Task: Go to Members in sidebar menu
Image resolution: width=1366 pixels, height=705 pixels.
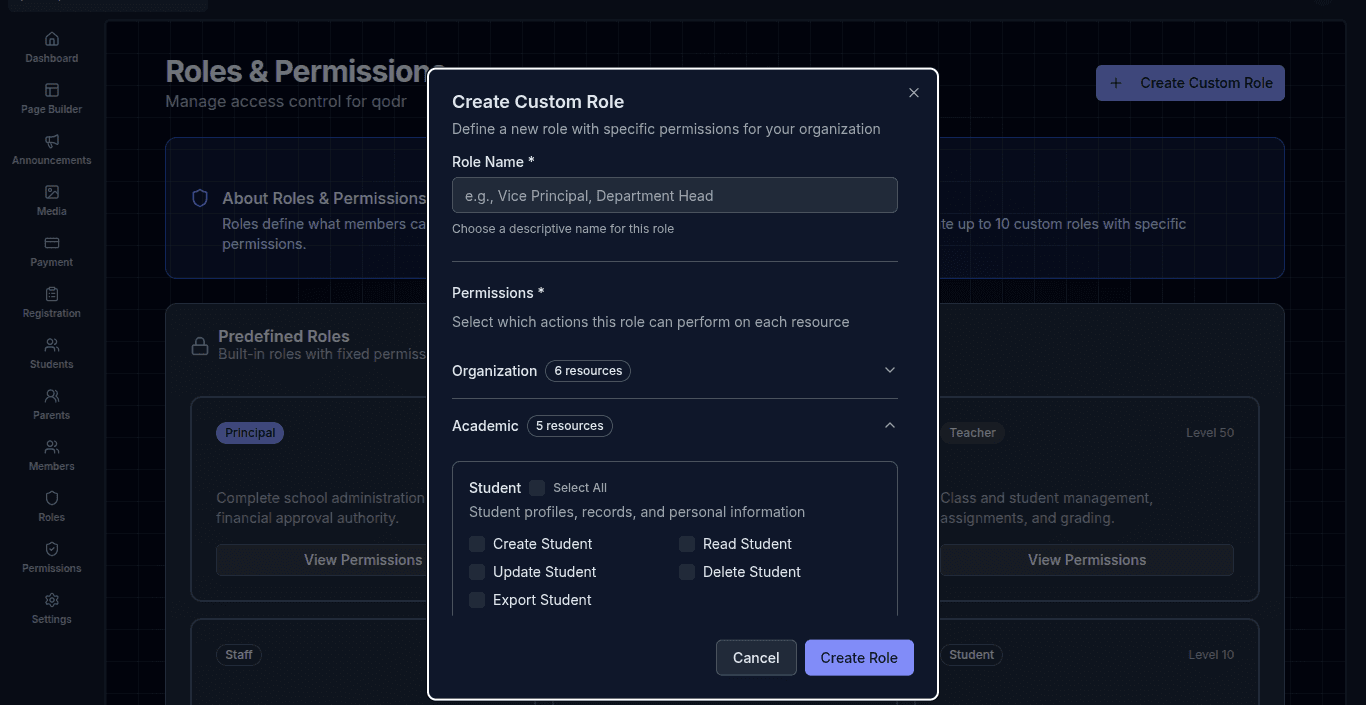Action: [52, 455]
